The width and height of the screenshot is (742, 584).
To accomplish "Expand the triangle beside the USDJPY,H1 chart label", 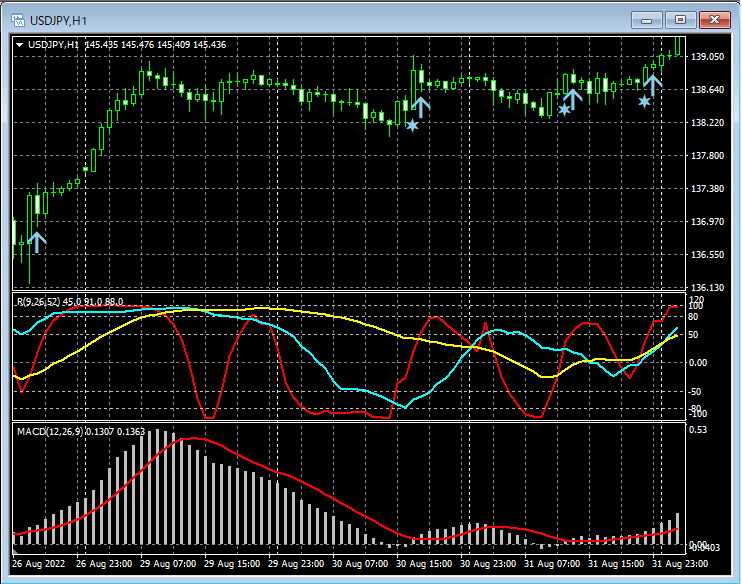I will 20,45.
